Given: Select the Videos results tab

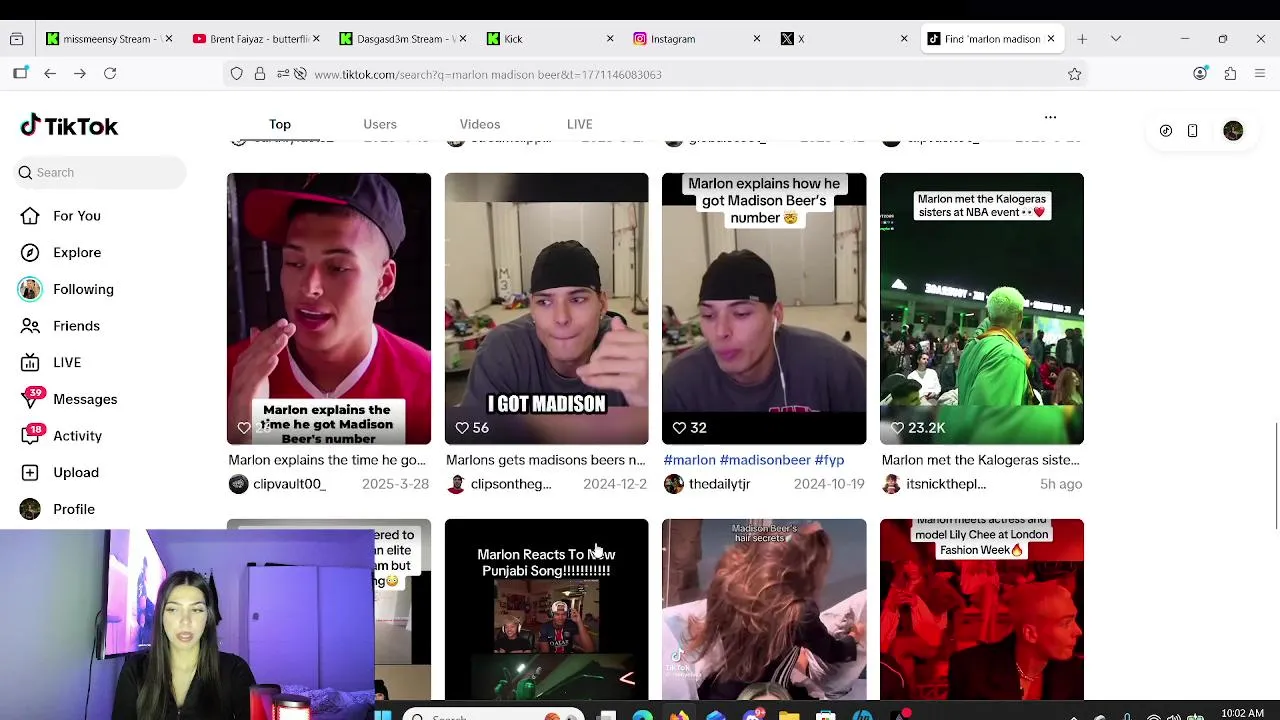Looking at the screenshot, I should (x=480, y=124).
